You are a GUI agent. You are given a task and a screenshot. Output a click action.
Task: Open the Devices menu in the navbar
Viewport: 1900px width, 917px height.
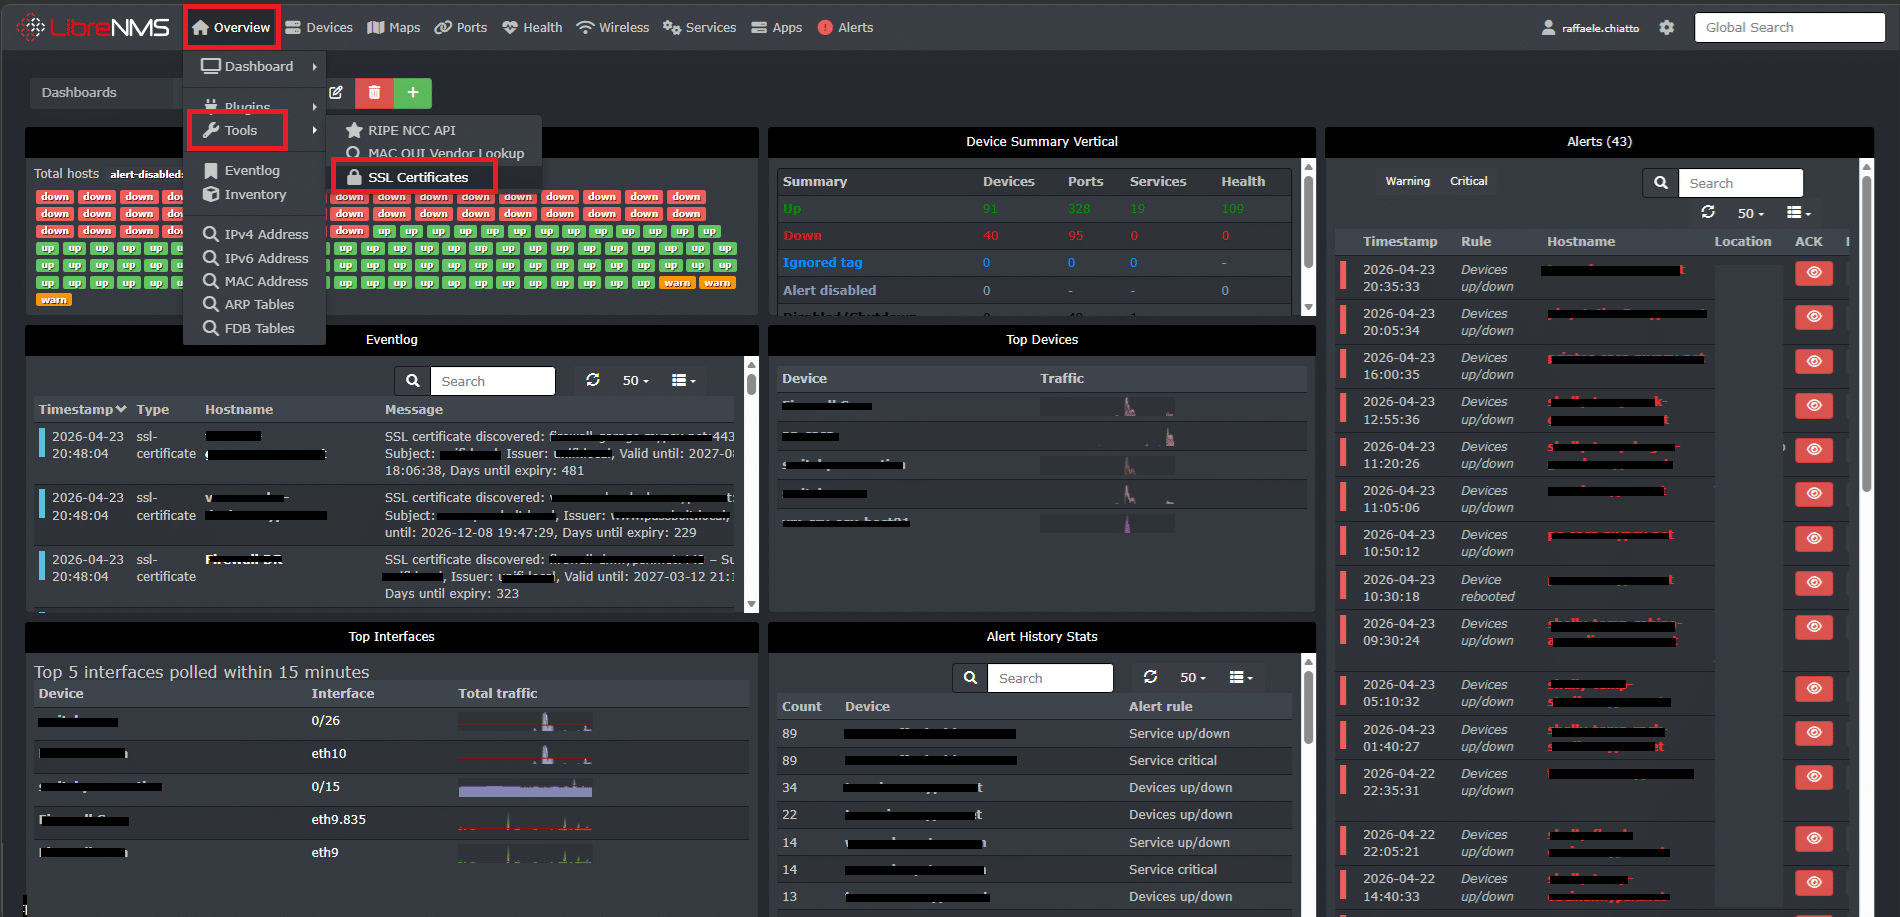(319, 28)
